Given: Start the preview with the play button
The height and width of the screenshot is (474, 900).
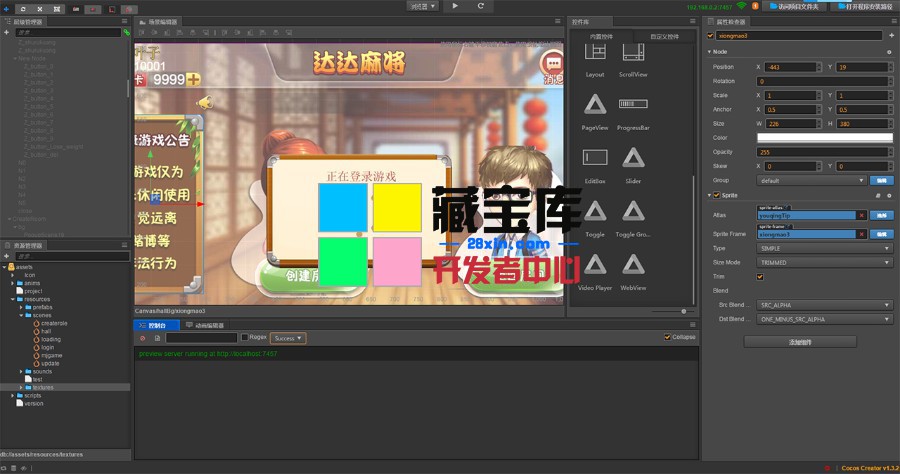Looking at the screenshot, I should [x=455, y=6].
